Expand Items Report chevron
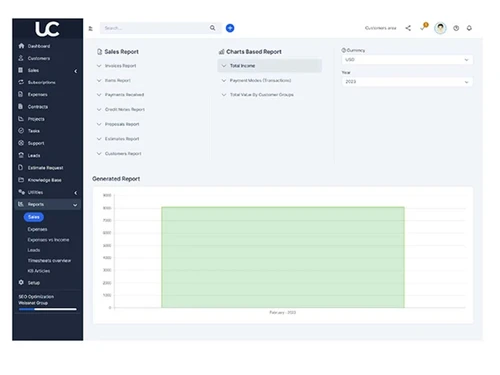 99,80
